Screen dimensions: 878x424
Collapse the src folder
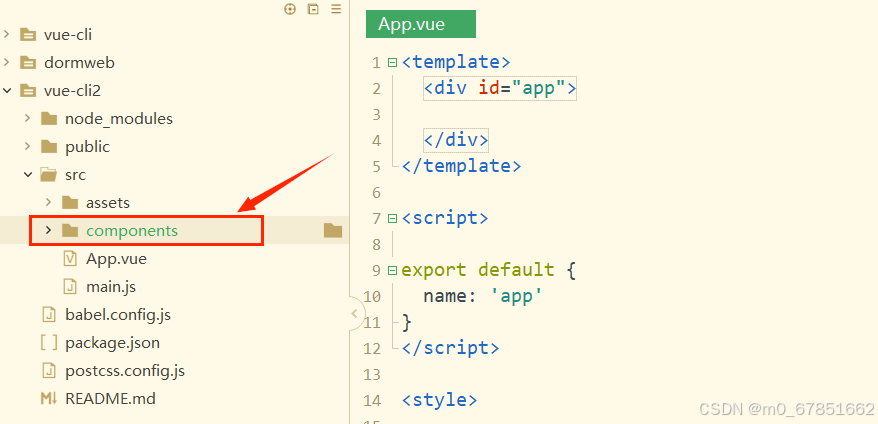(27, 175)
